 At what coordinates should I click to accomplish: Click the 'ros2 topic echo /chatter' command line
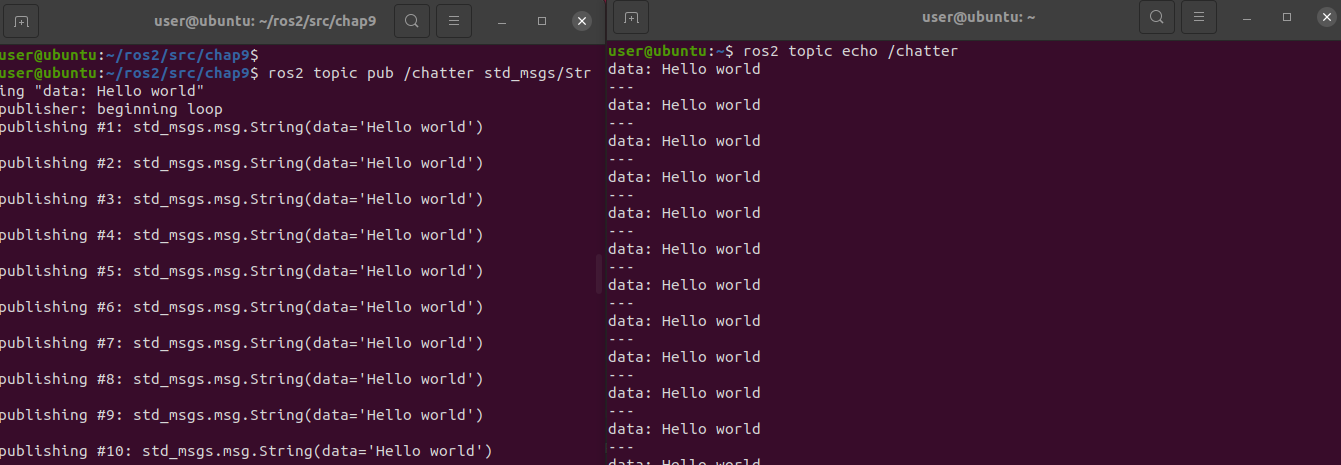coord(783,51)
